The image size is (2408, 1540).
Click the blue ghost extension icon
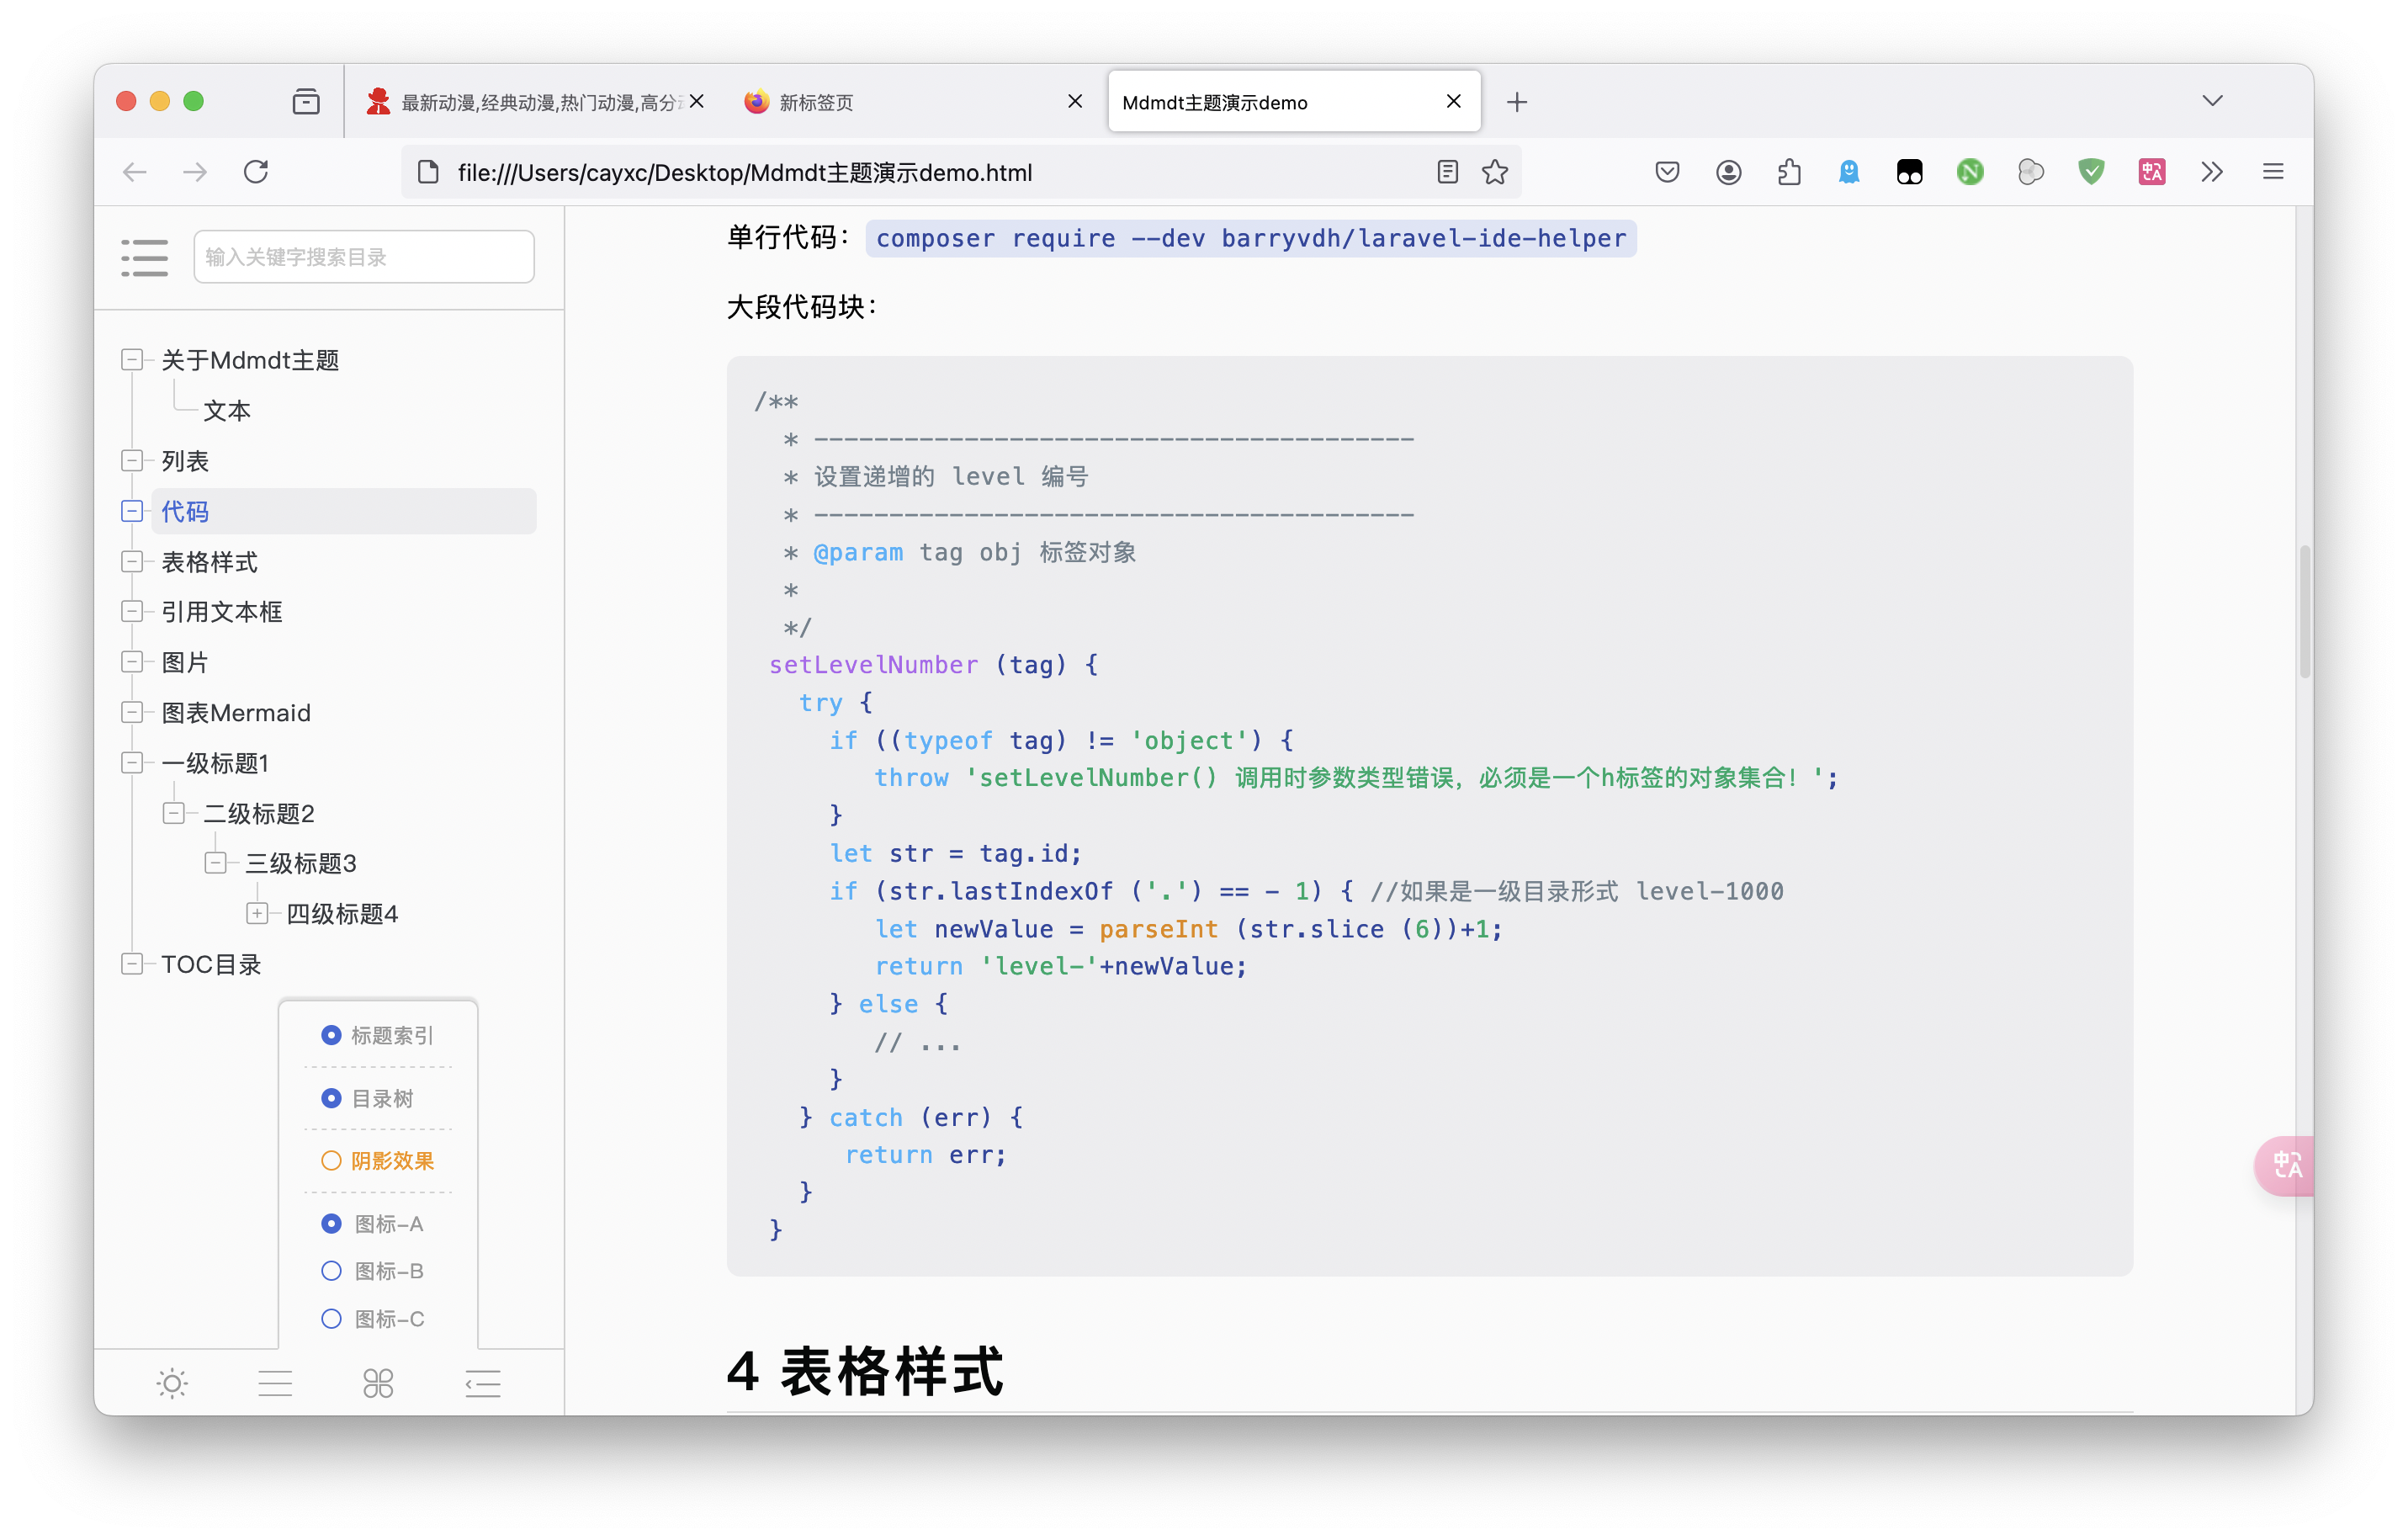[x=1849, y=172]
